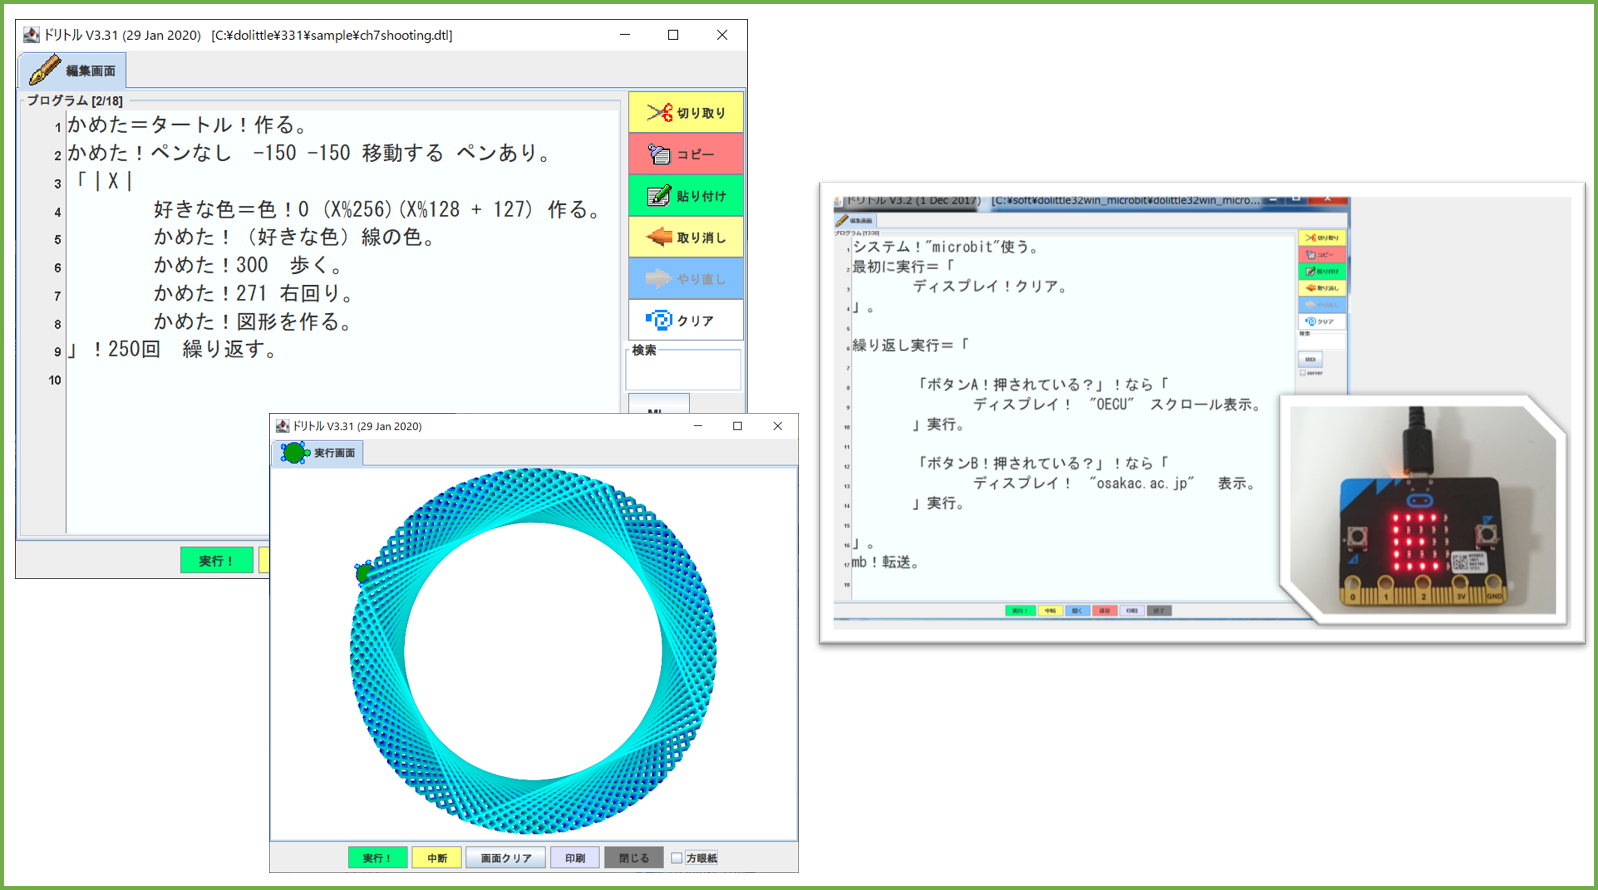Click the green Paste (貼り付け) button in V3.31 editor
Image resolution: width=1598 pixels, height=890 pixels.
(x=686, y=196)
